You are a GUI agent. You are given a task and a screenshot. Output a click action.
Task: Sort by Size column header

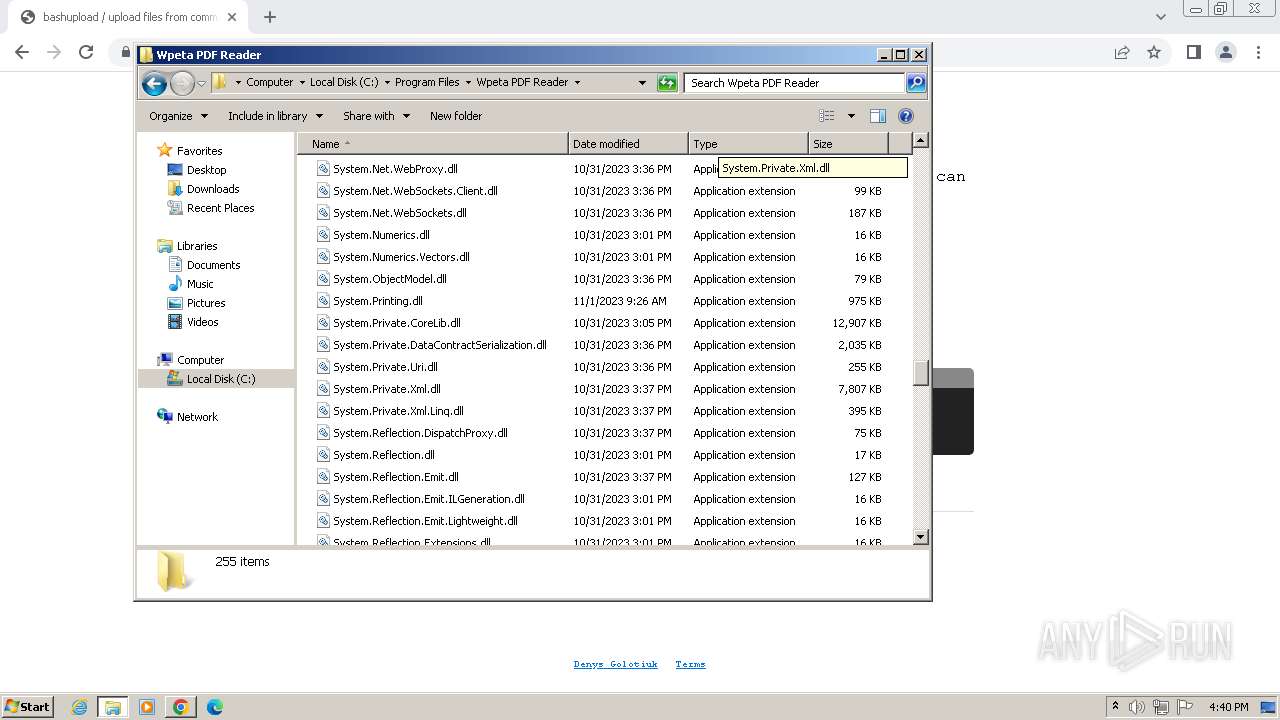click(x=848, y=144)
